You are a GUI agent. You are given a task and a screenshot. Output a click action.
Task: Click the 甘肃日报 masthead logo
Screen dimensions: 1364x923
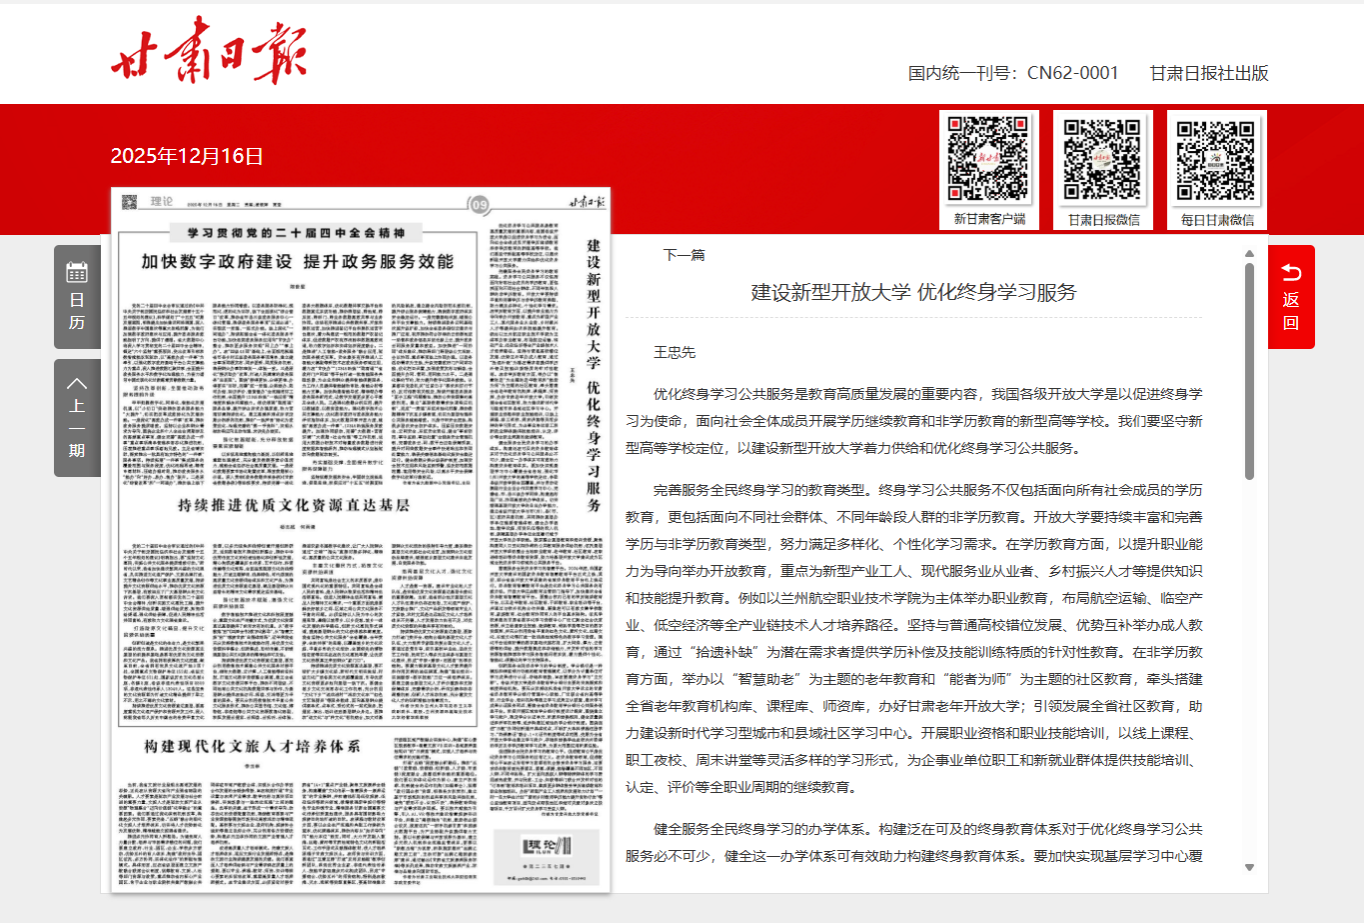208,50
